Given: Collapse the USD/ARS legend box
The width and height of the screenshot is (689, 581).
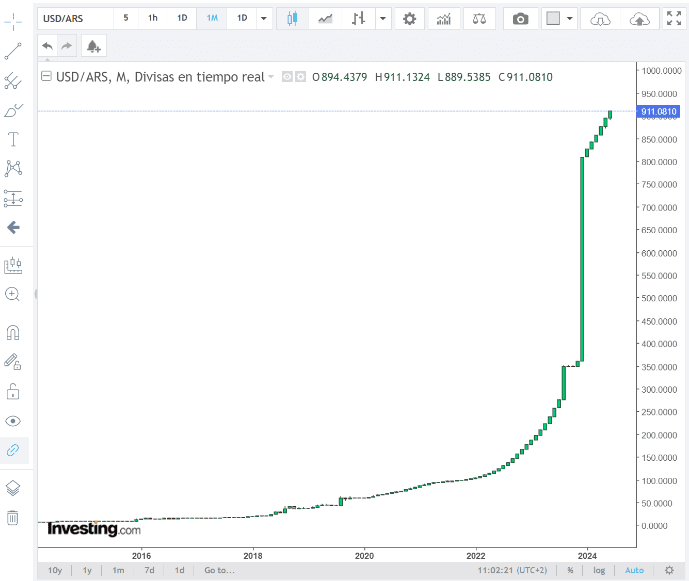Looking at the screenshot, I should point(46,76).
